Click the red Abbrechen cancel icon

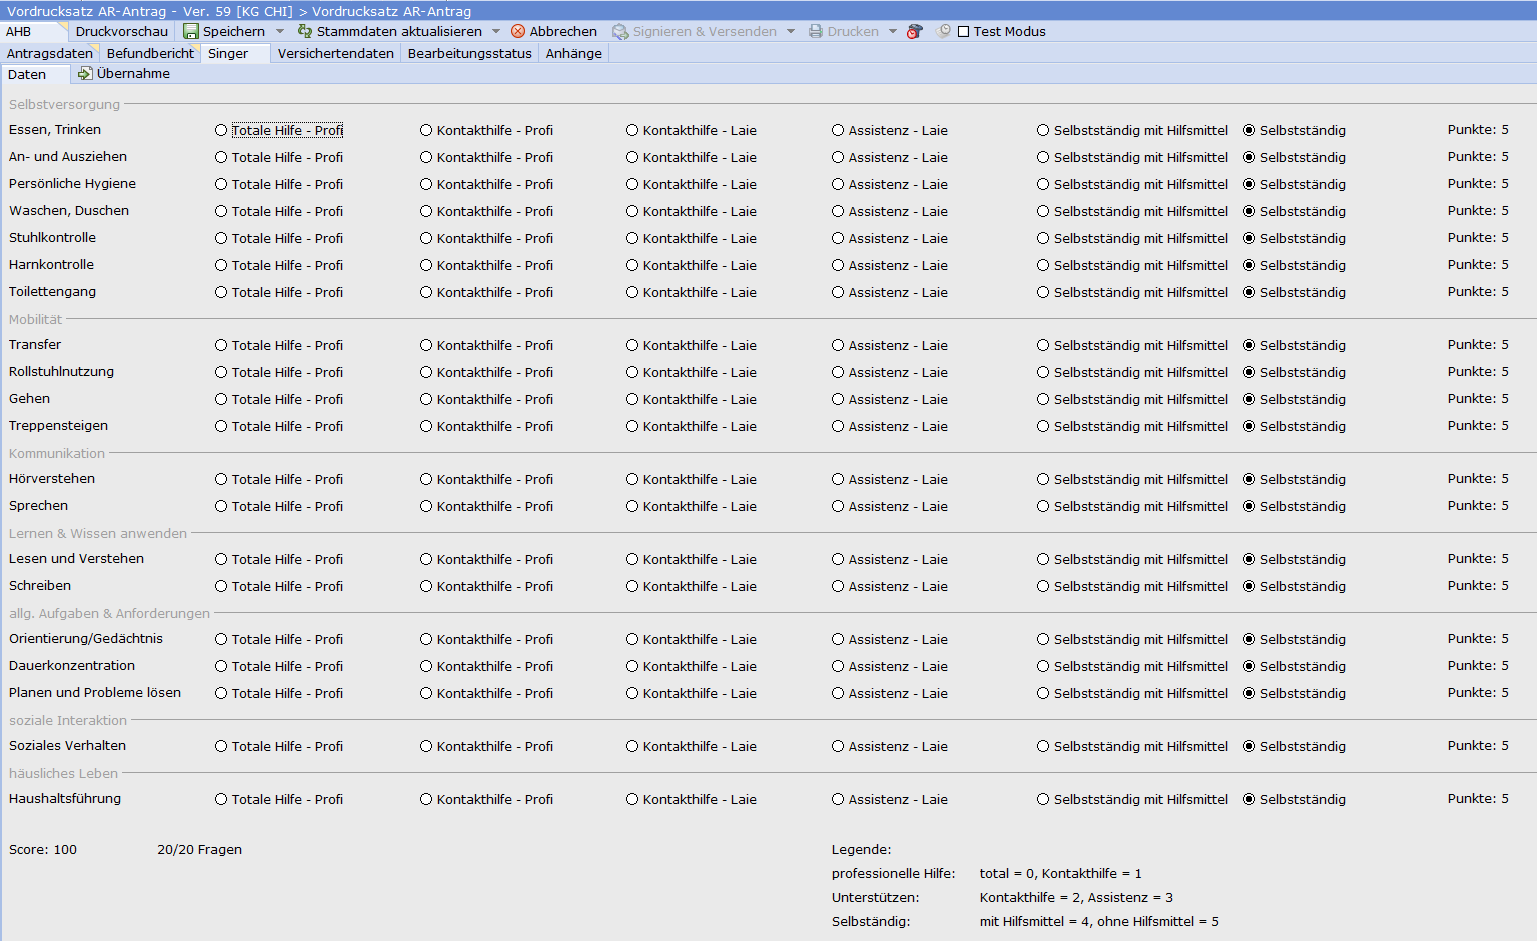point(518,32)
